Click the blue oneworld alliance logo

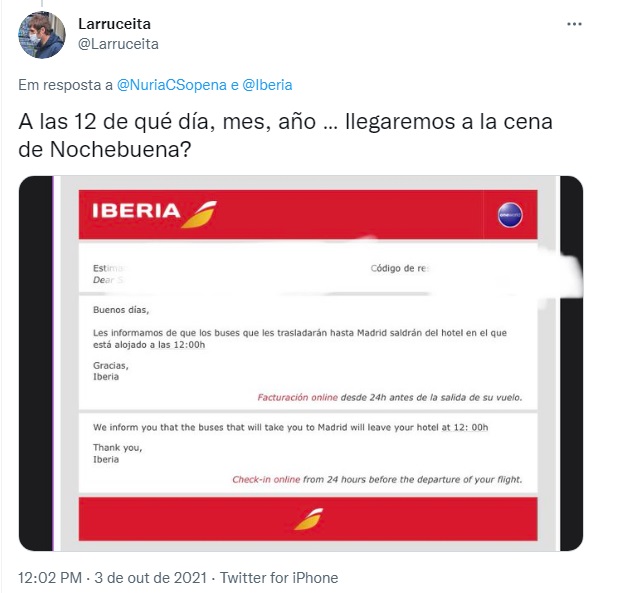[x=510, y=215]
